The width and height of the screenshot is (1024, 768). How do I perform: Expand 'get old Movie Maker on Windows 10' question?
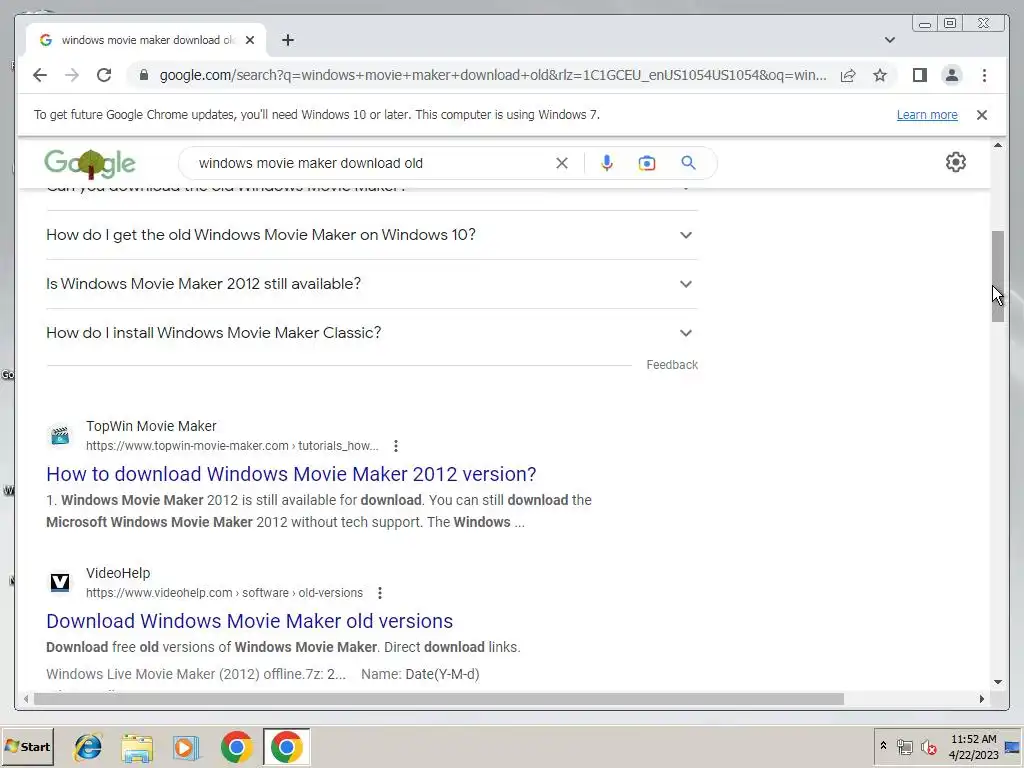[372, 235]
